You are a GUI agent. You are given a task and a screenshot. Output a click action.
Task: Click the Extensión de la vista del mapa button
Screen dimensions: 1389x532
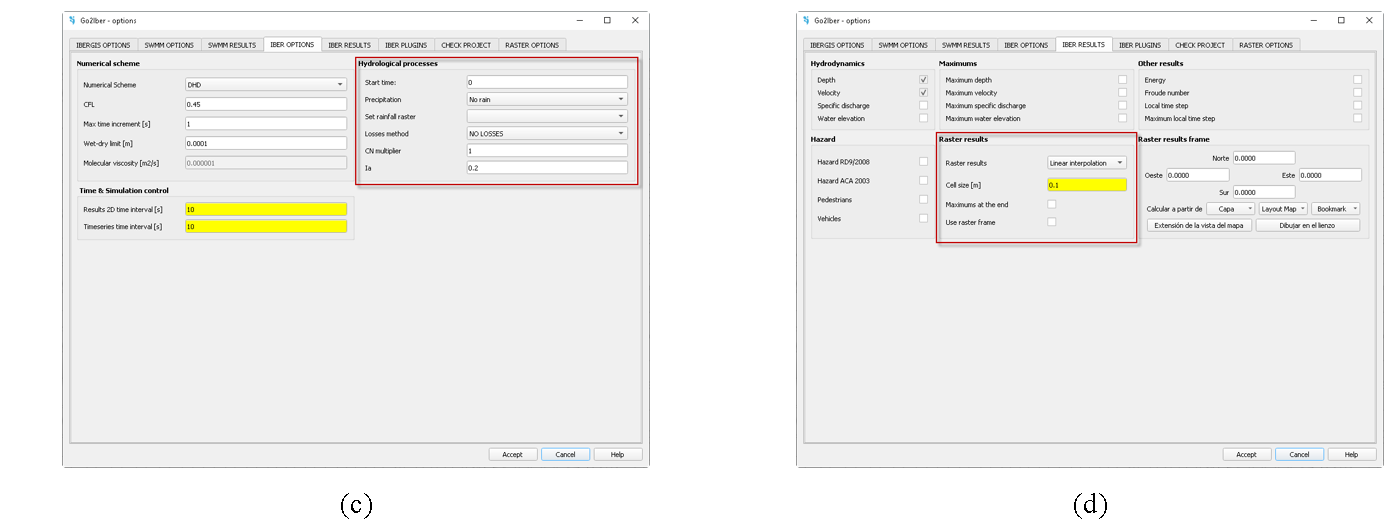[x=1199, y=226]
